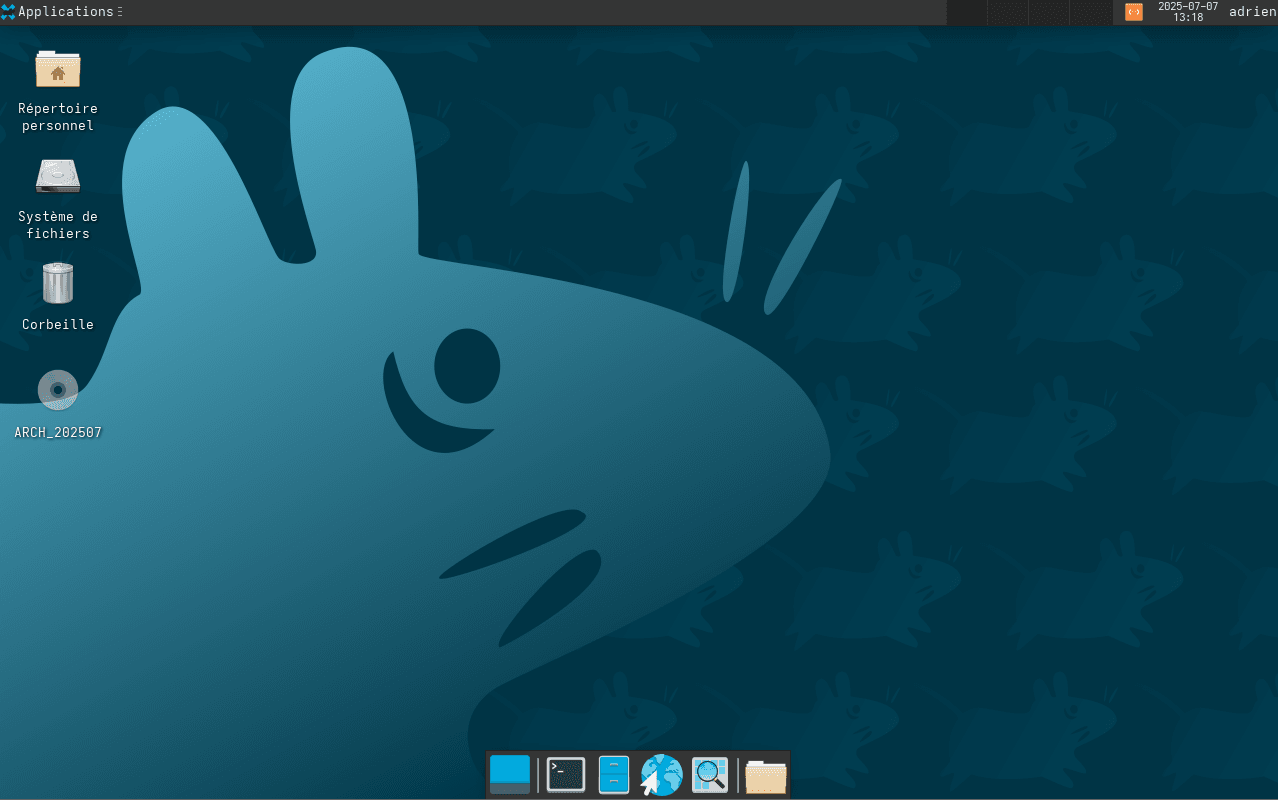
Task: Switch to the second workspace in pager
Action: [1008, 12]
